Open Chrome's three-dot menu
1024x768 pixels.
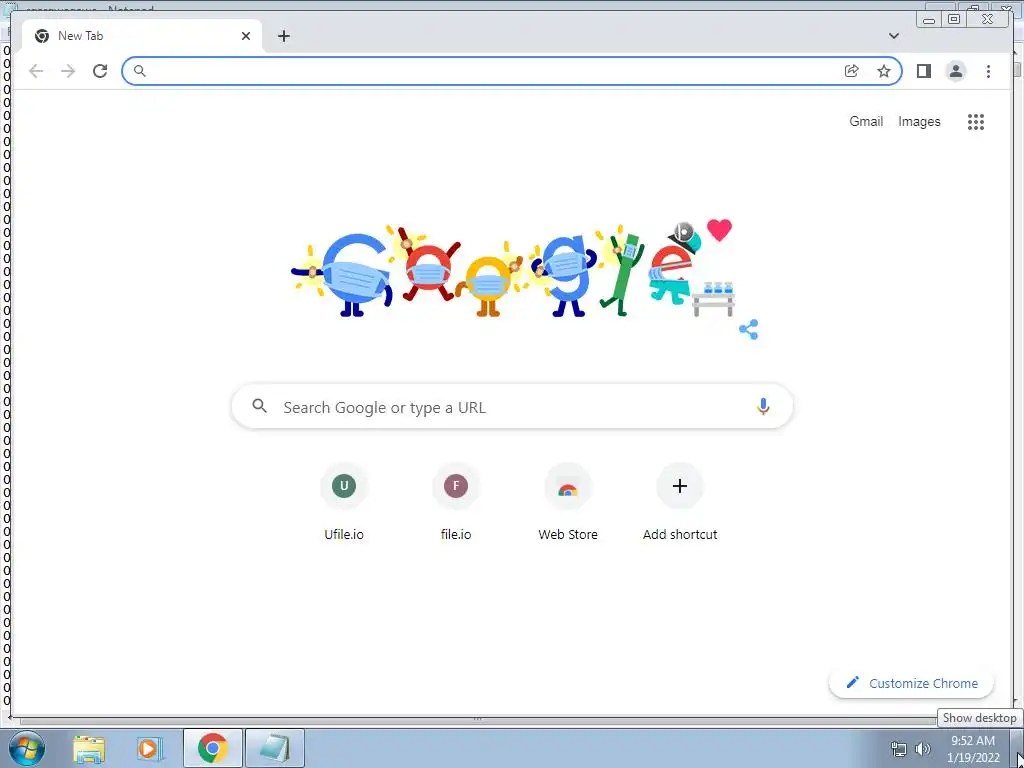pos(988,71)
